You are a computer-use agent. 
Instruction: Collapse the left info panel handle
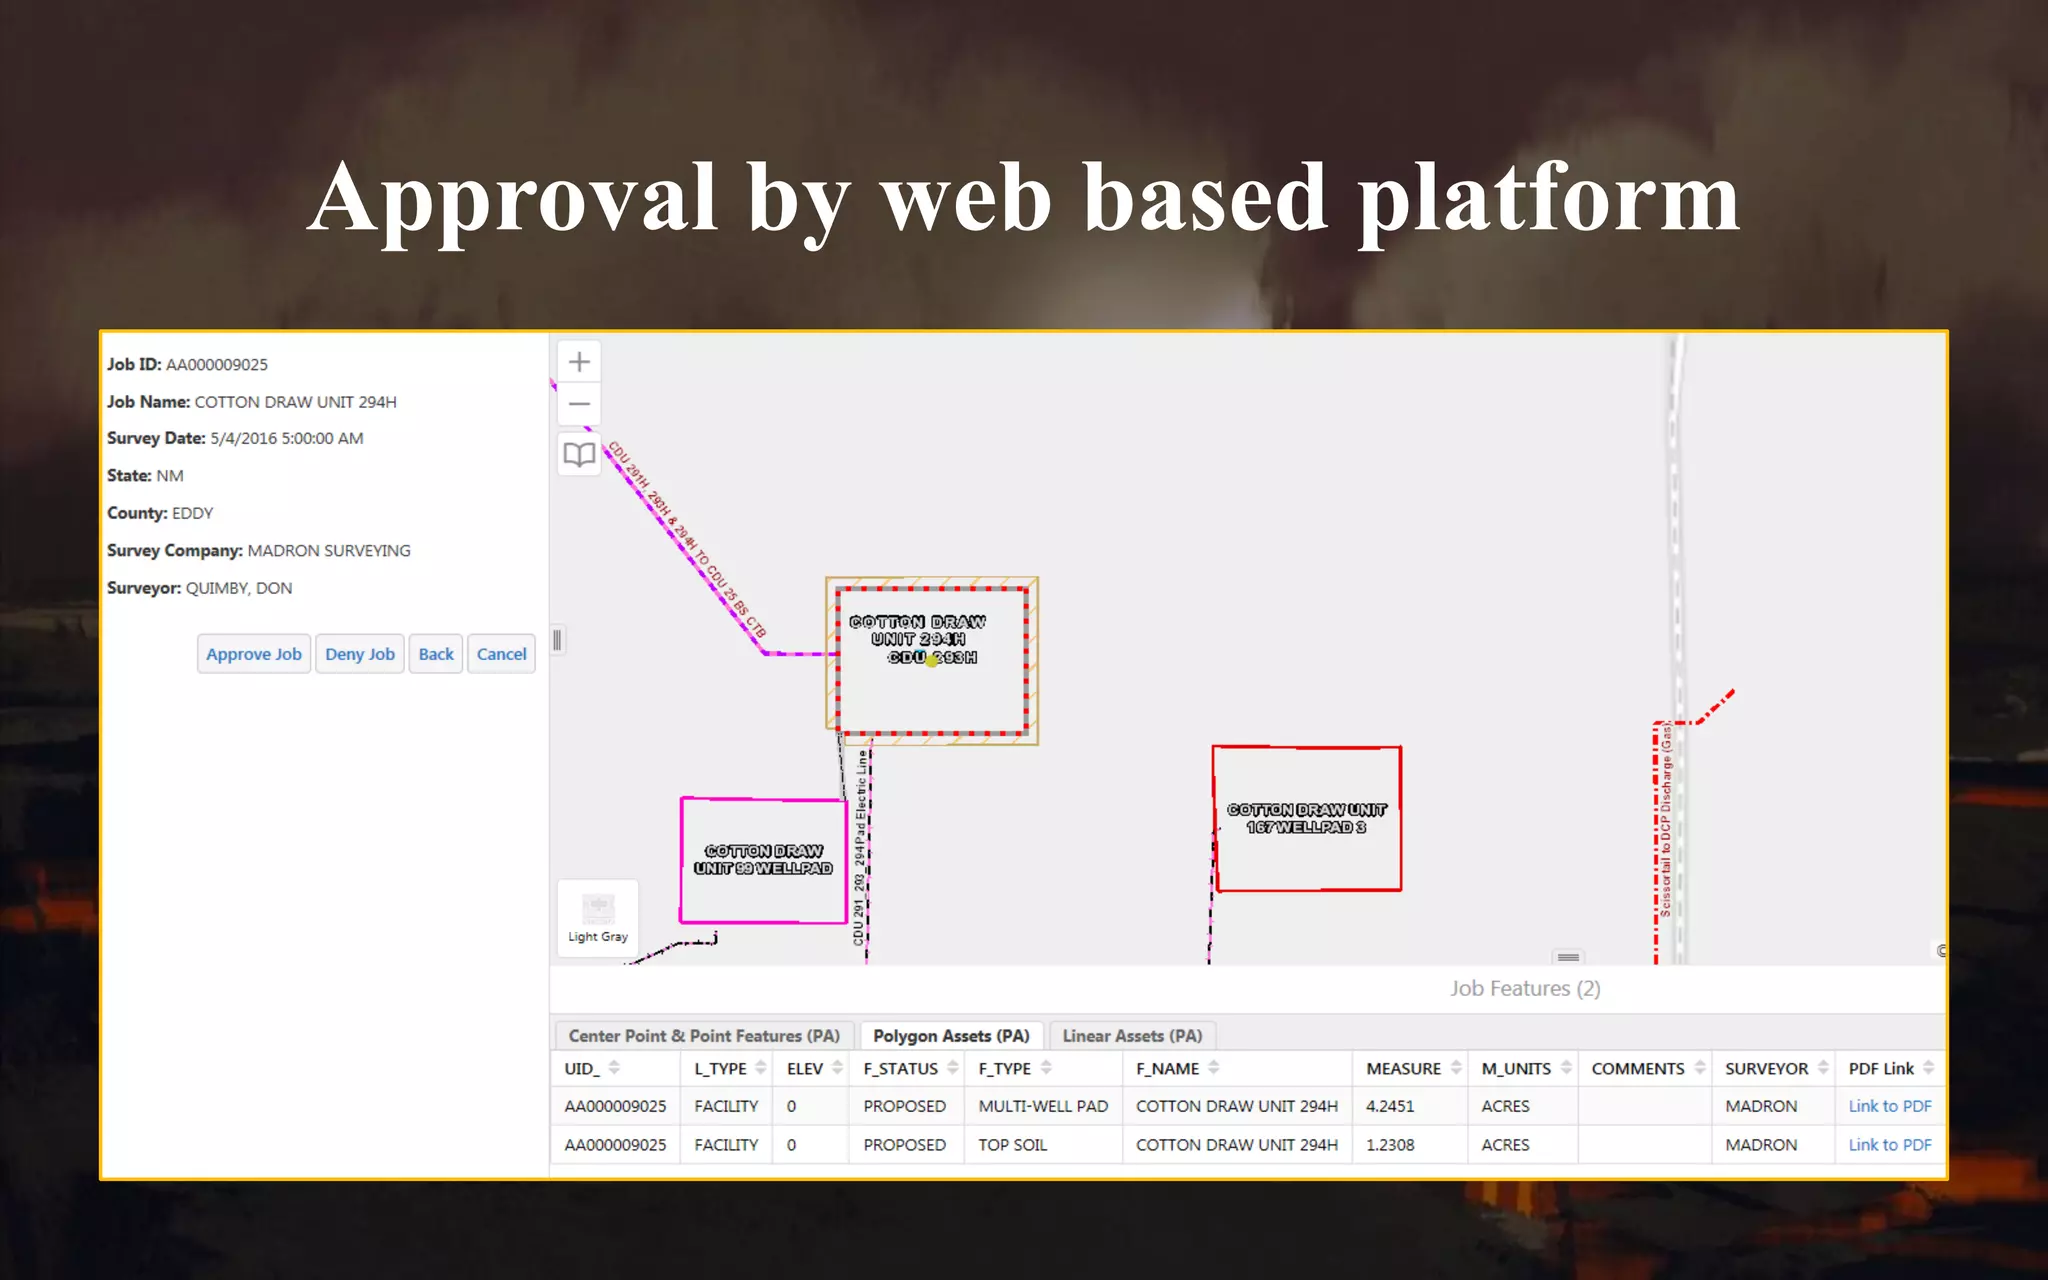click(x=557, y=640)
